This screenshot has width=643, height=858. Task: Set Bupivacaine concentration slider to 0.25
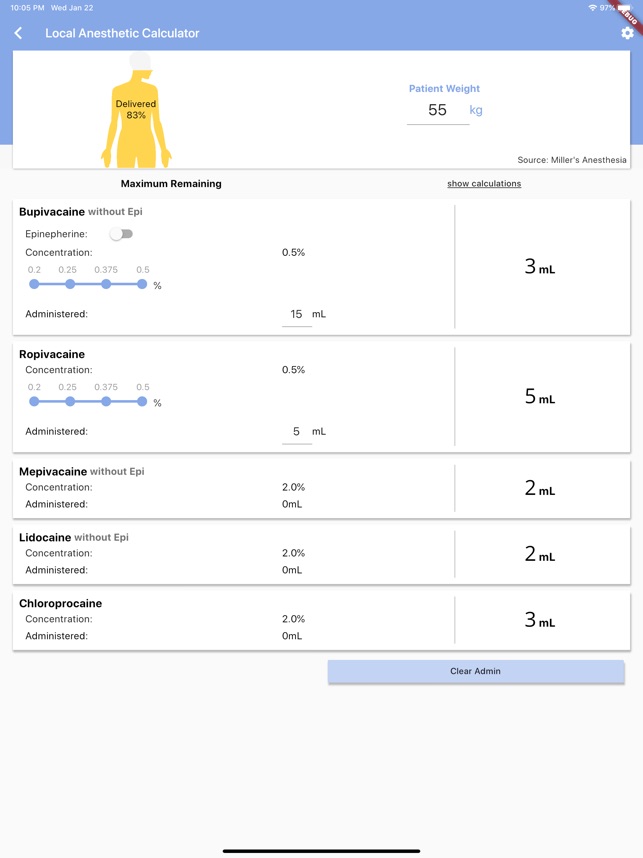pyautogui.click(x=70, y=284)
